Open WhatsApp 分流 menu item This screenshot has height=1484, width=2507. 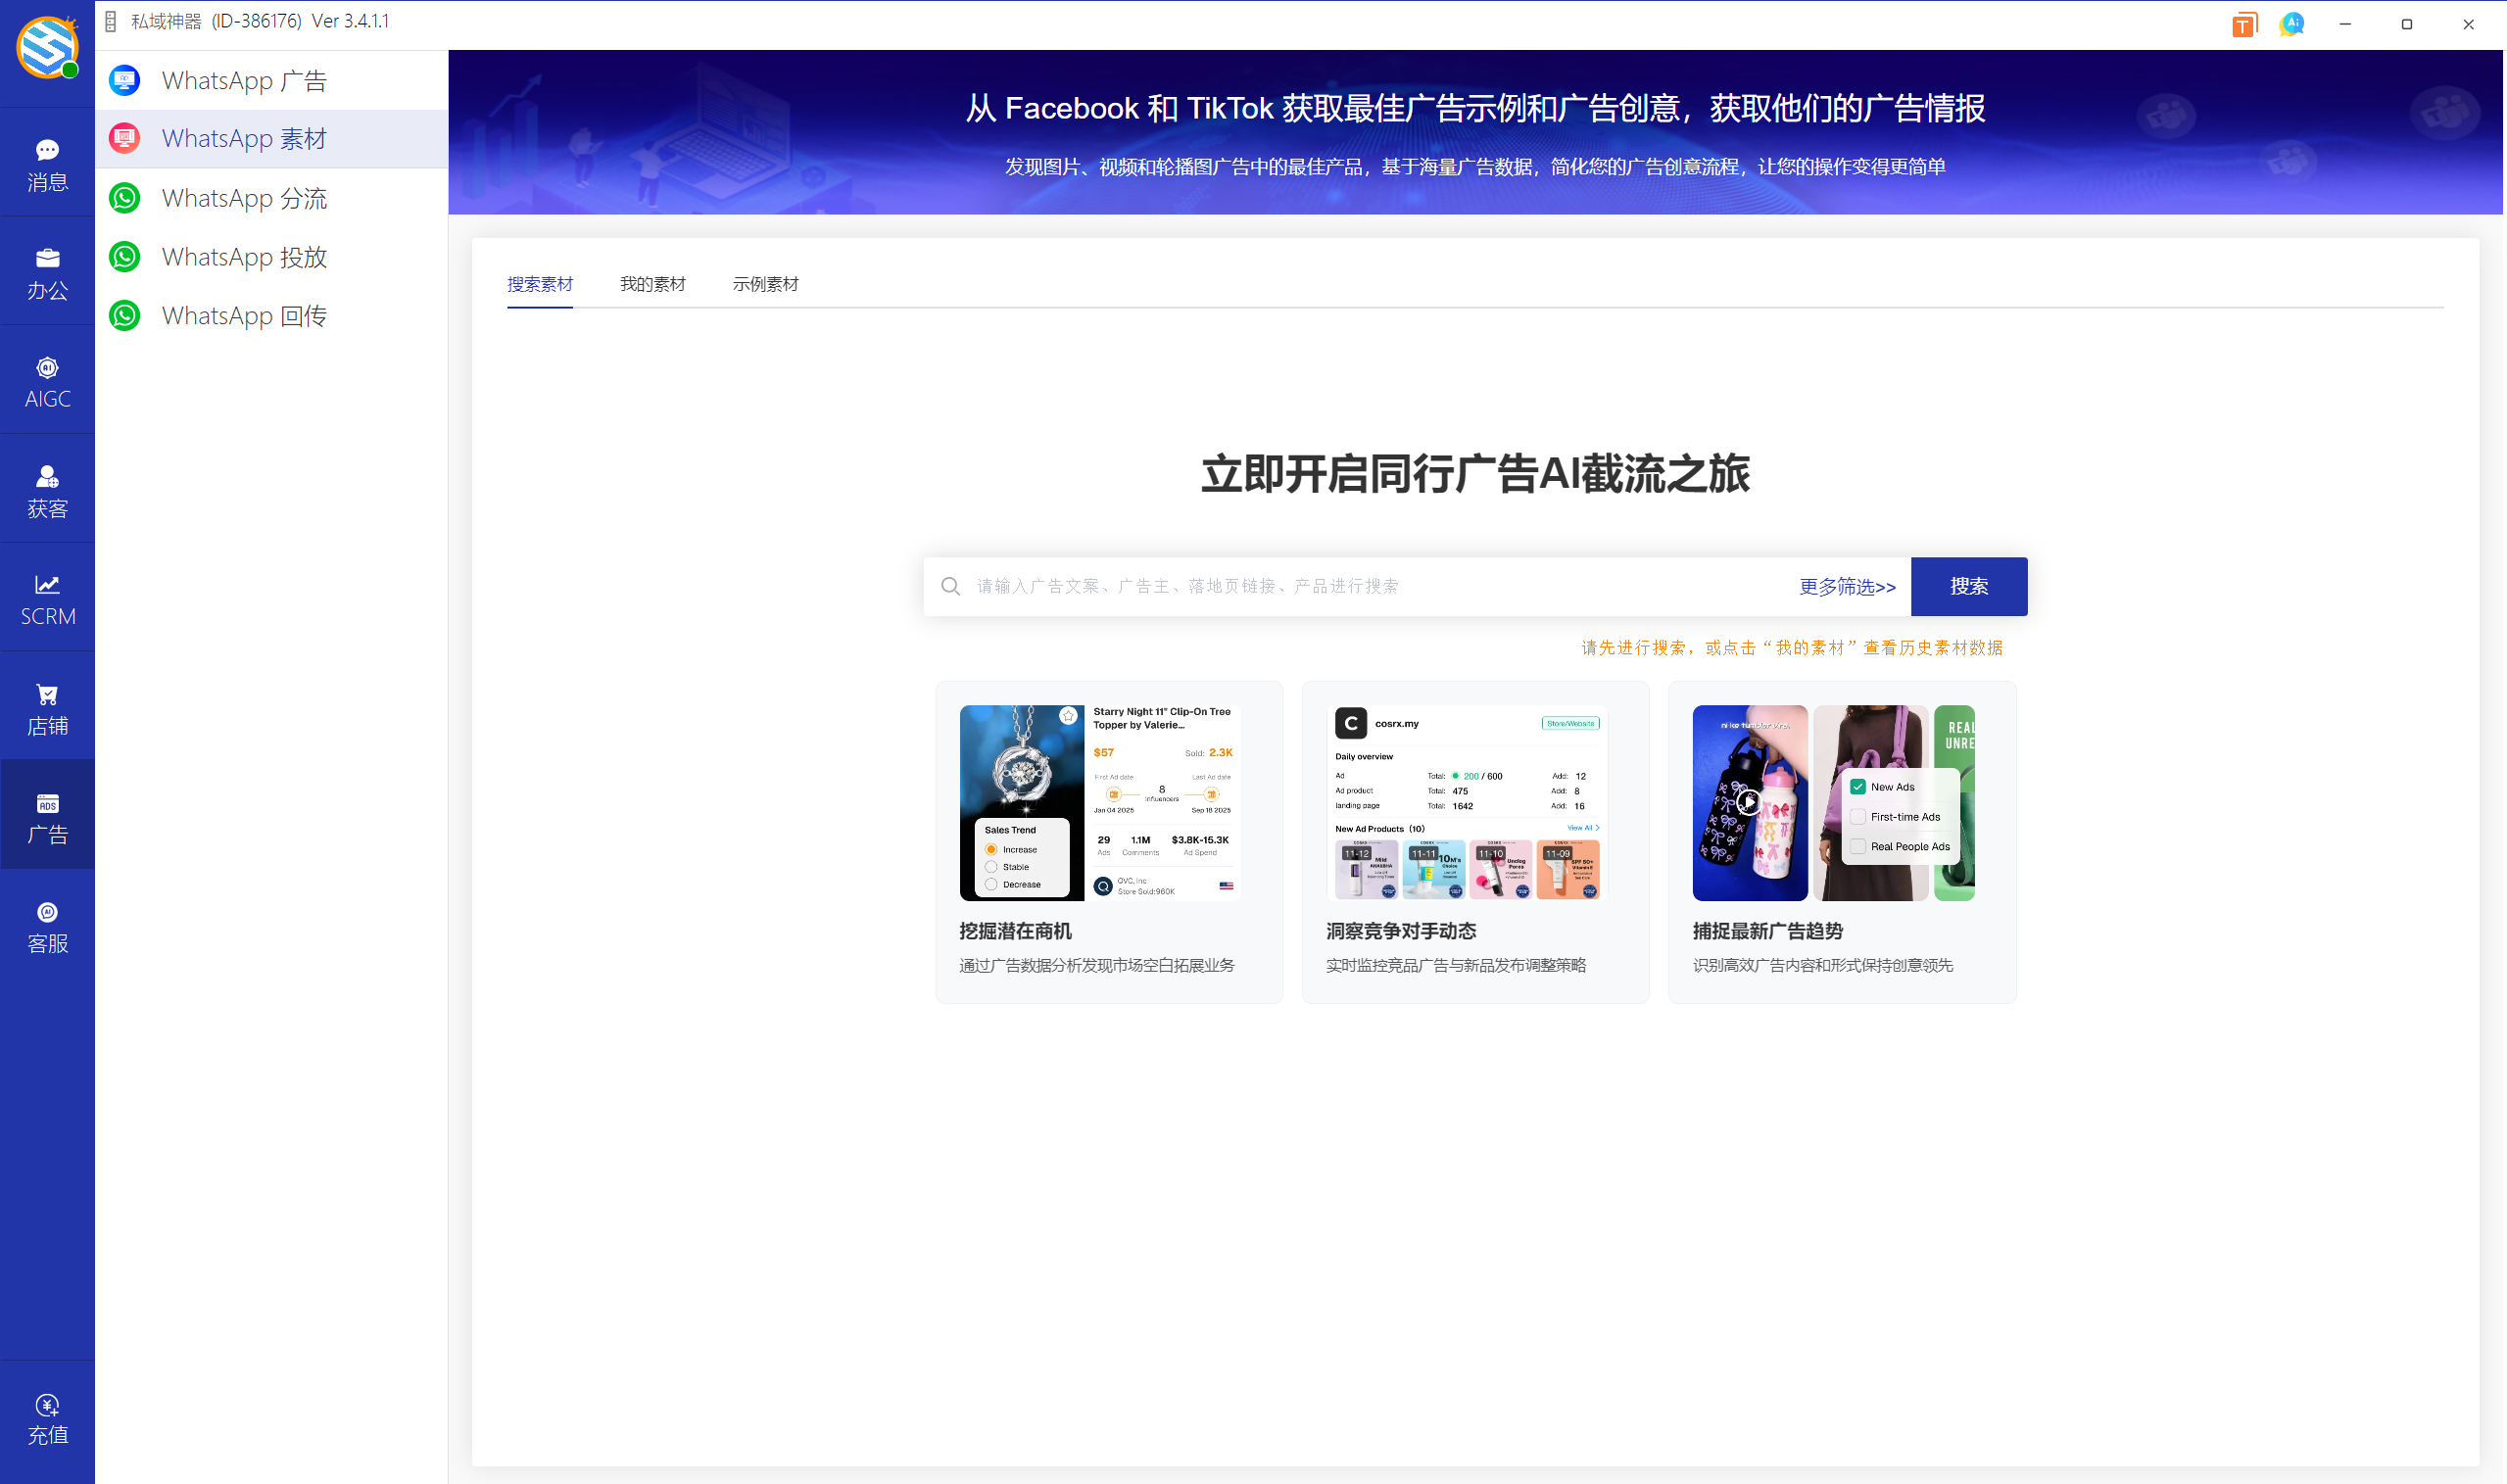coord(244,198)
